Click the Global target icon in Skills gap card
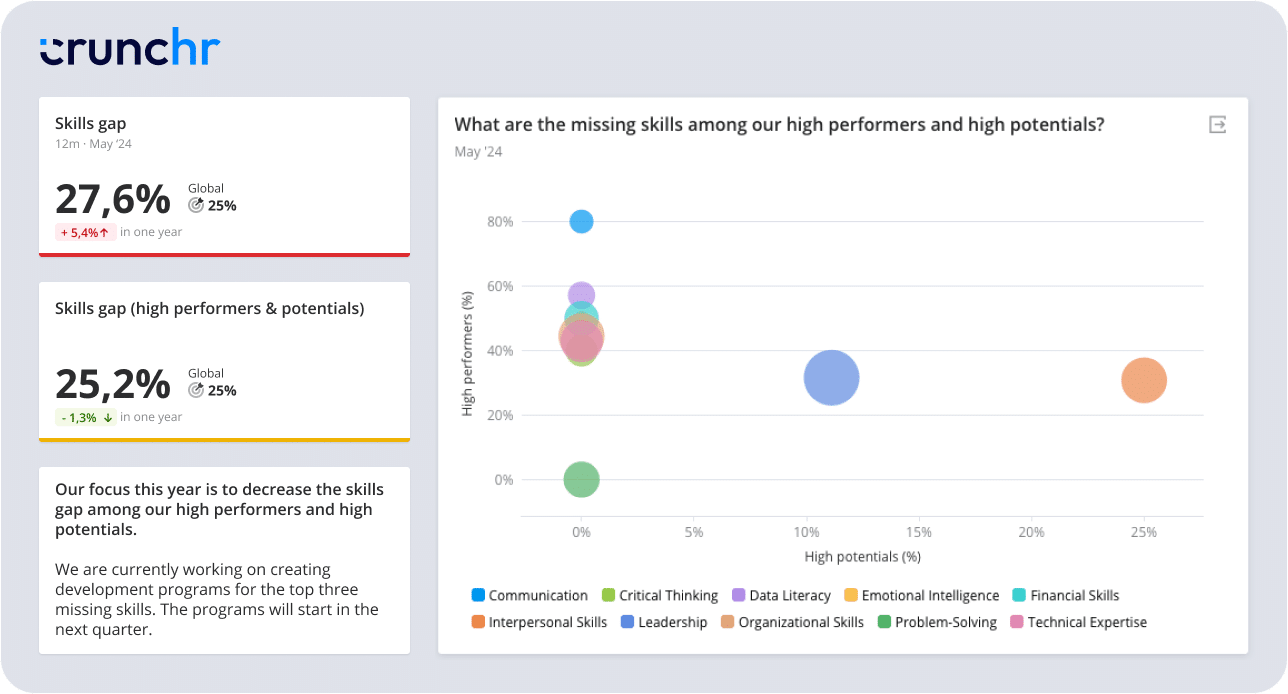The height and width of the screenshot is (694, 1288). 196,205
